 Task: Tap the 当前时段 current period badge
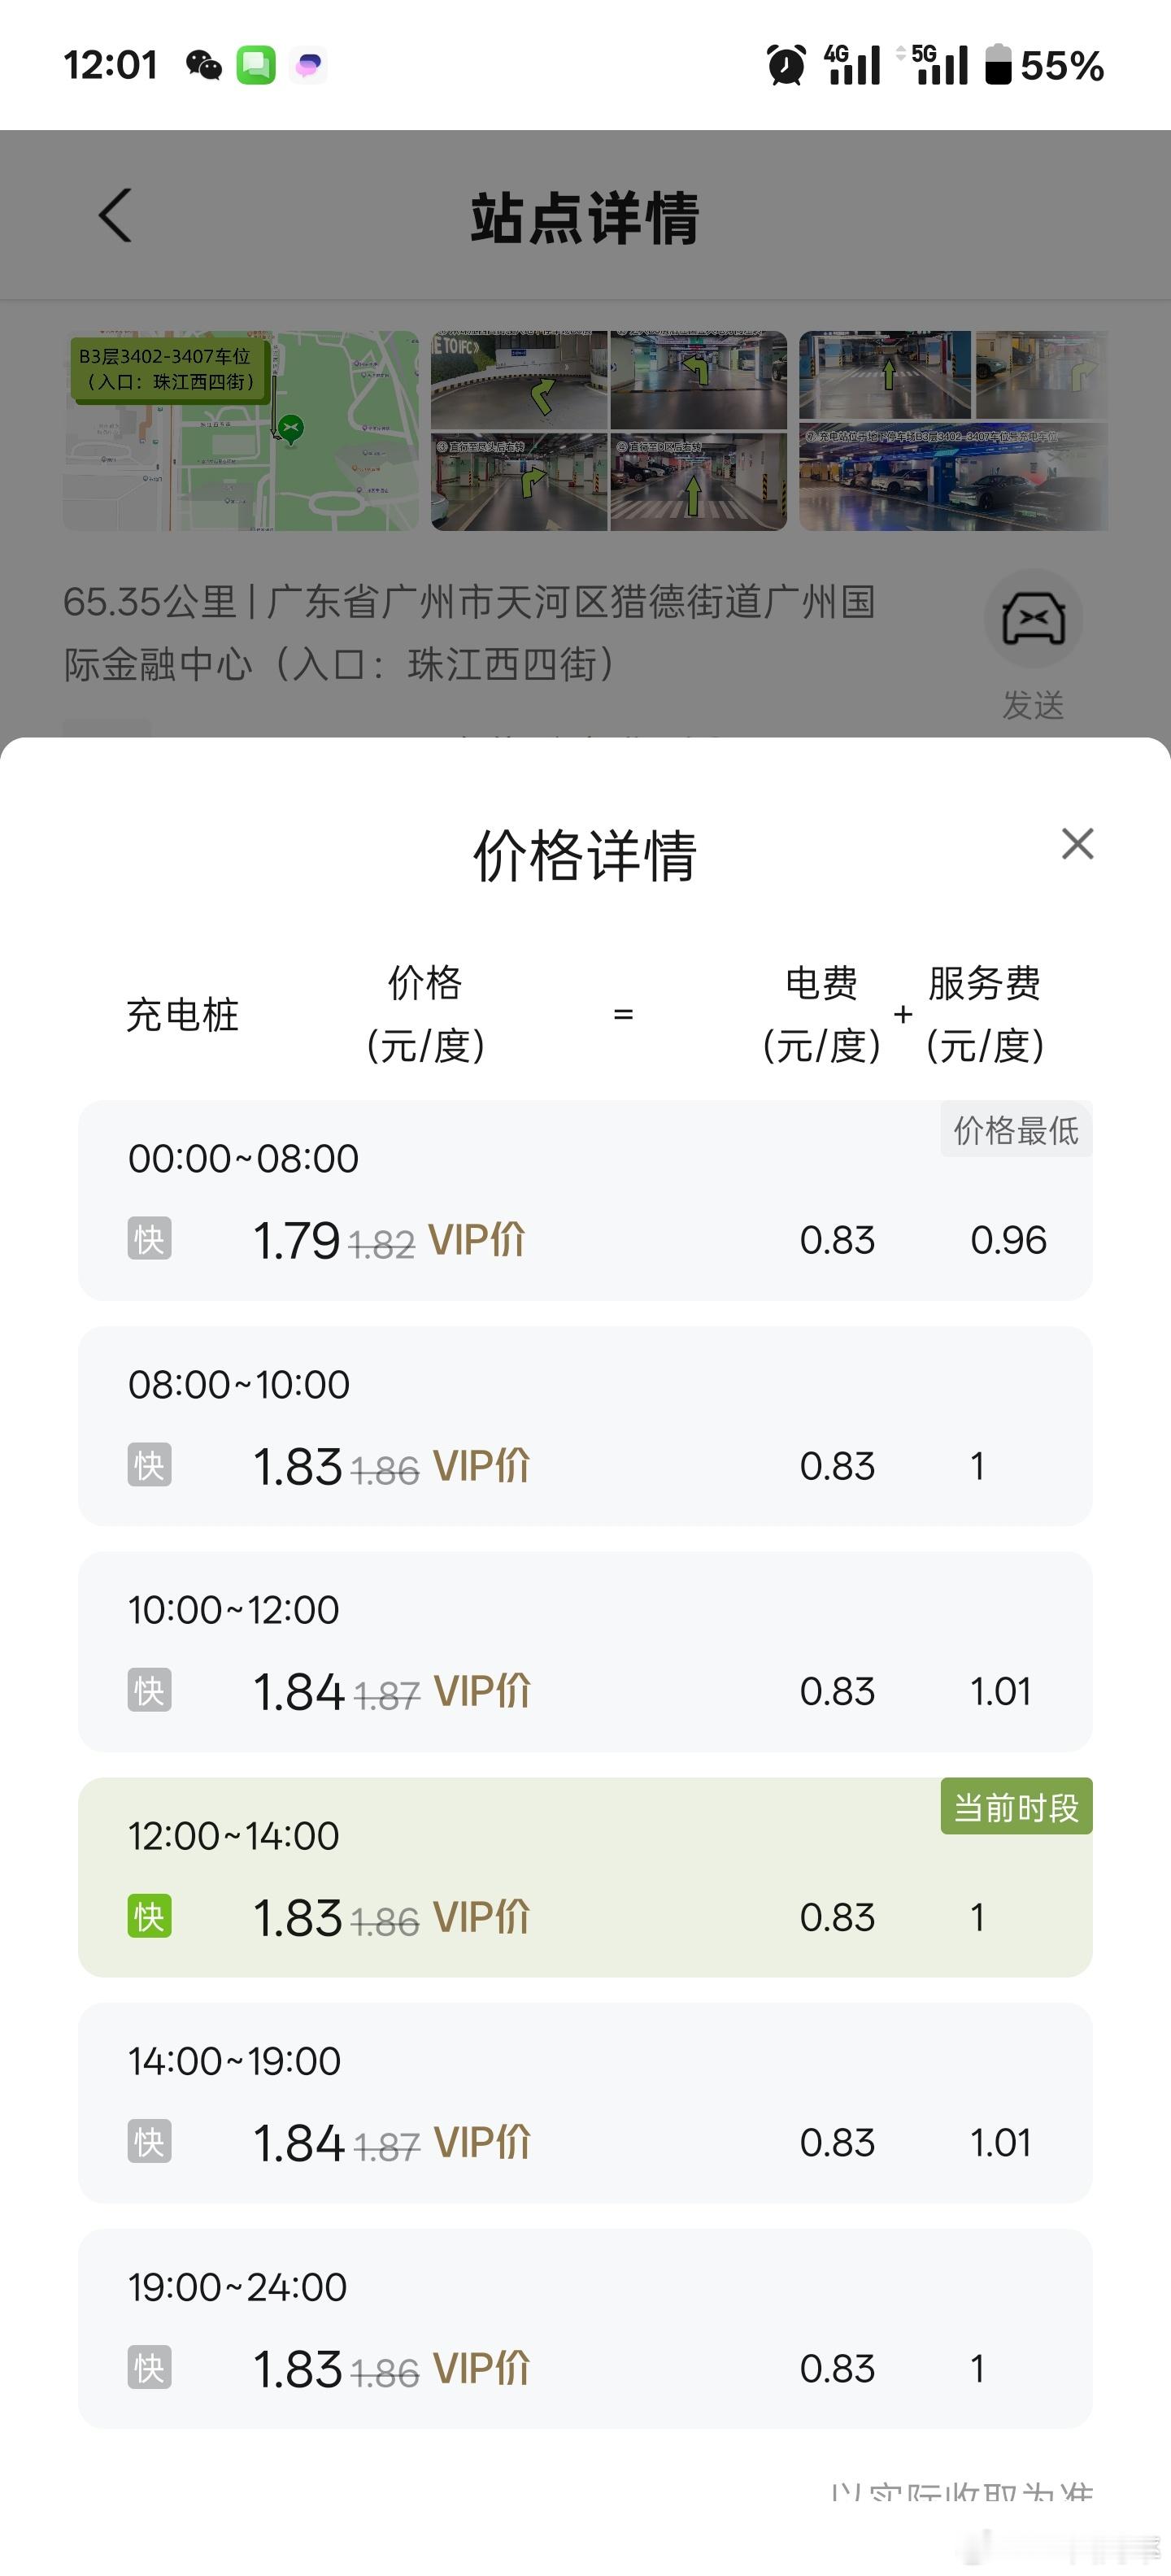click(1016, 1807)
